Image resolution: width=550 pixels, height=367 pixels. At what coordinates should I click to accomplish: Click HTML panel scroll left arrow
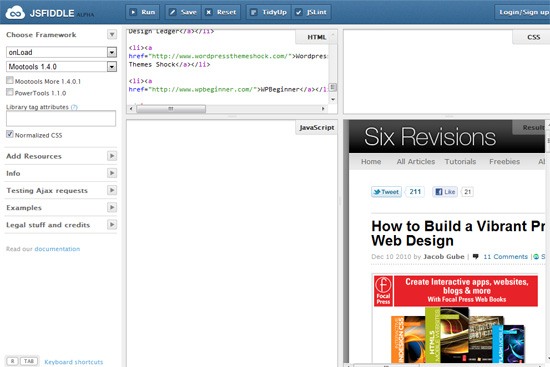point(131,109)
